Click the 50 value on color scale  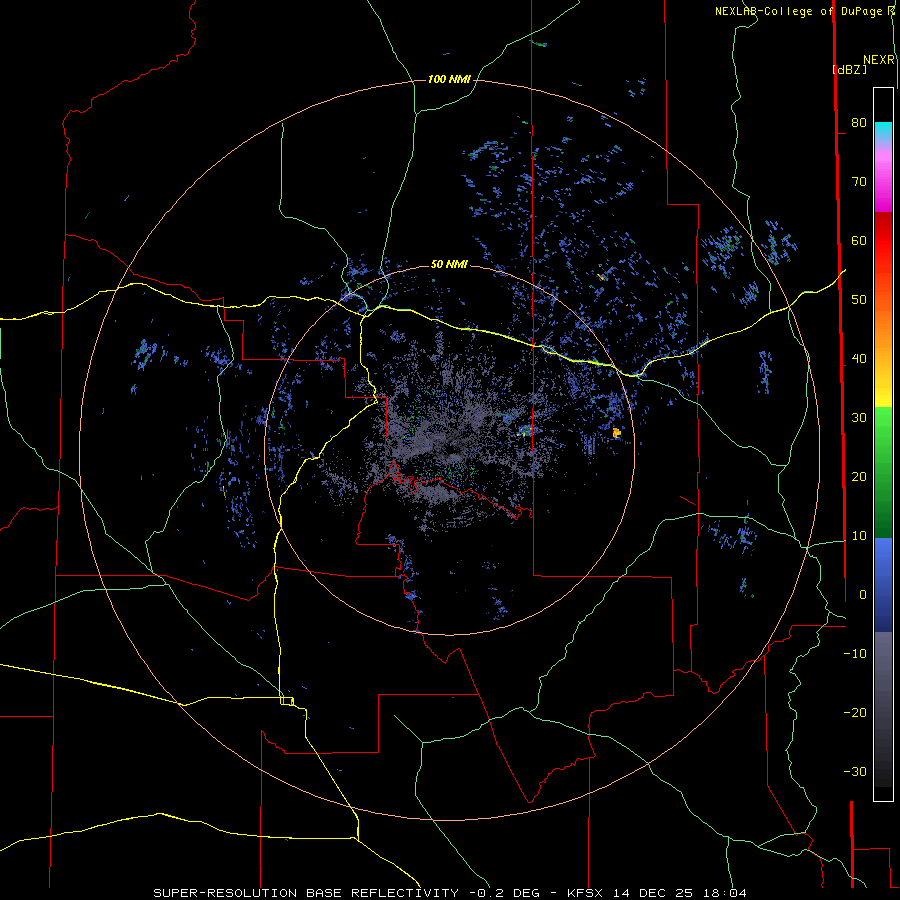tap(859, 300)
